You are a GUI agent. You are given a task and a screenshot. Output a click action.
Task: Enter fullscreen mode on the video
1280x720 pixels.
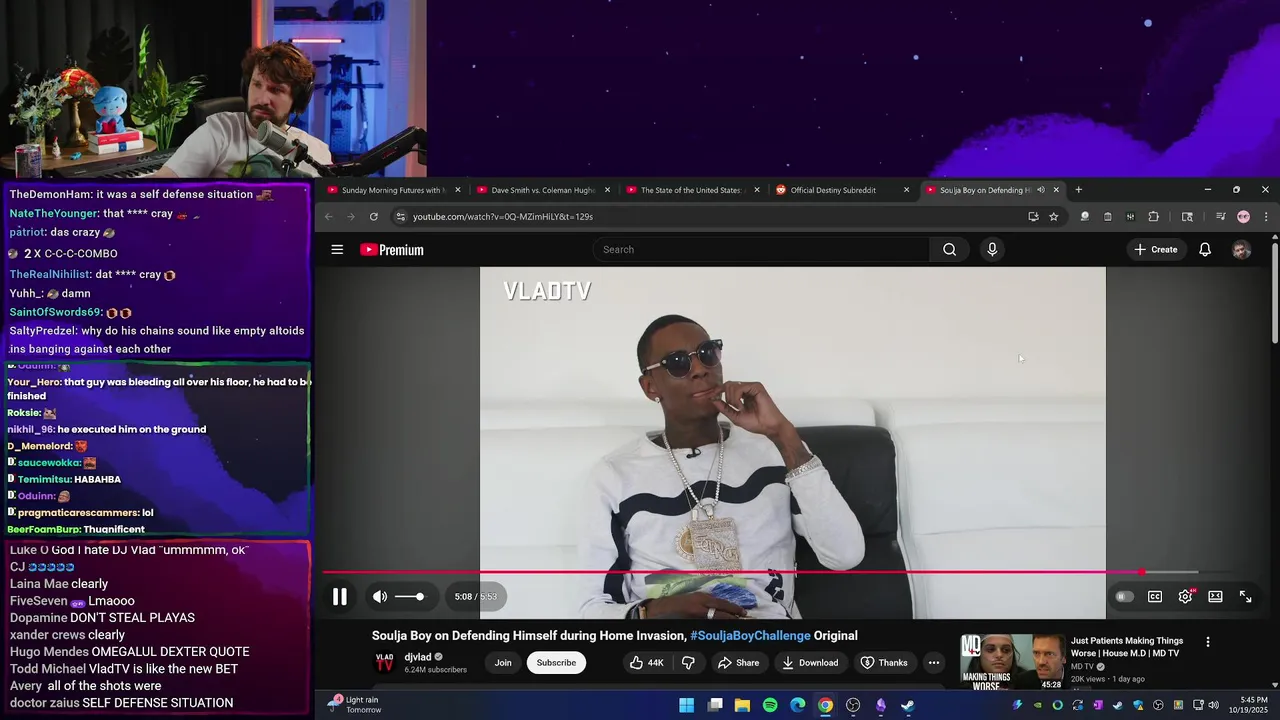point(1246,597)
